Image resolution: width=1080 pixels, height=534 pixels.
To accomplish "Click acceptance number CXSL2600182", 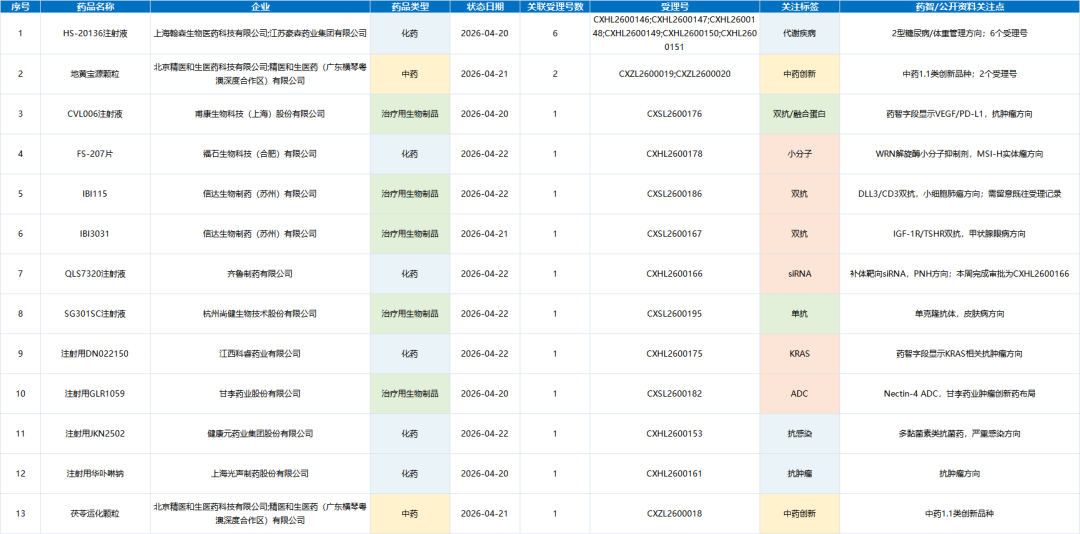I will point(674,393).
